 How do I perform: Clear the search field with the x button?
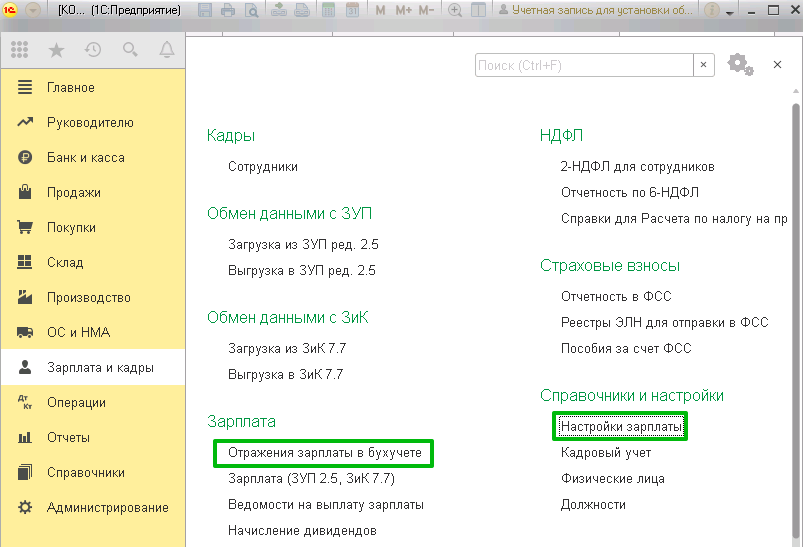tap(704, 65)
